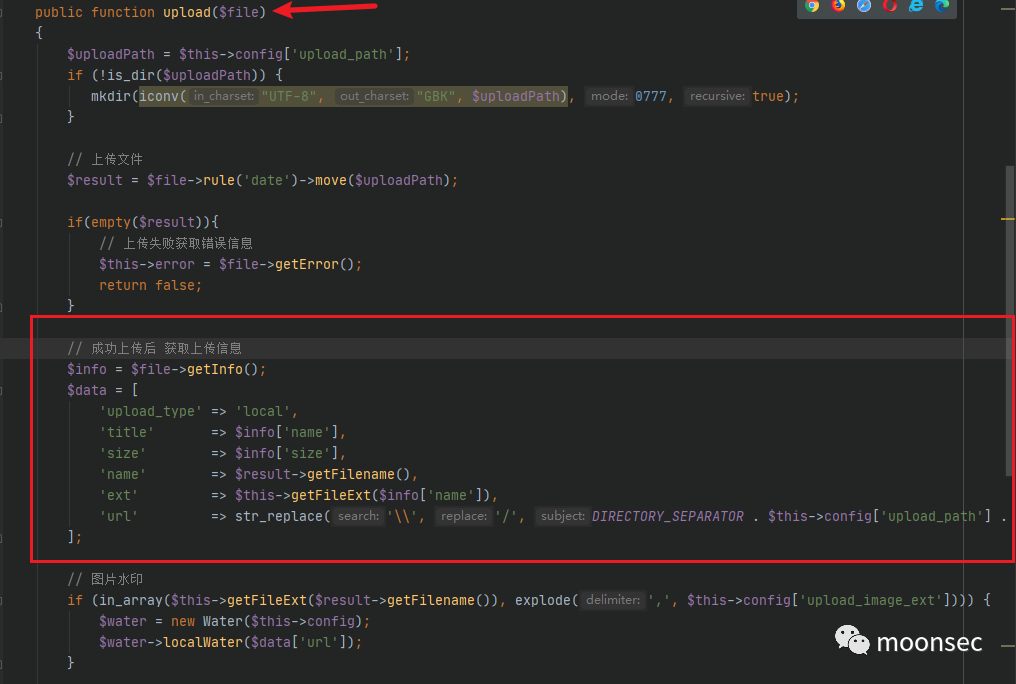Screen dimensions: 1016x684
Task: Click 'upload_path' string on $uploadPath assignment line
Action: pyautogui.click(x=343, y=54)
